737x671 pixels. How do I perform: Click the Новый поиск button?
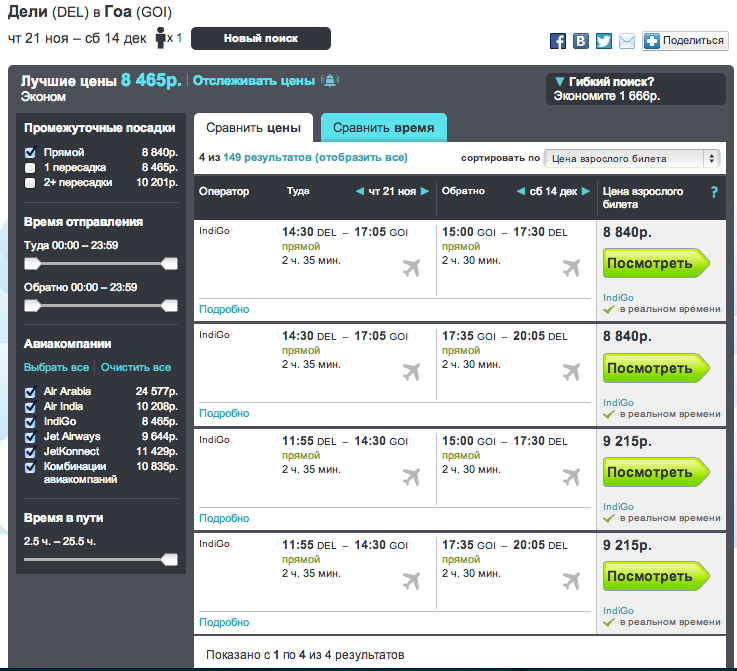[x=260, y=39]
